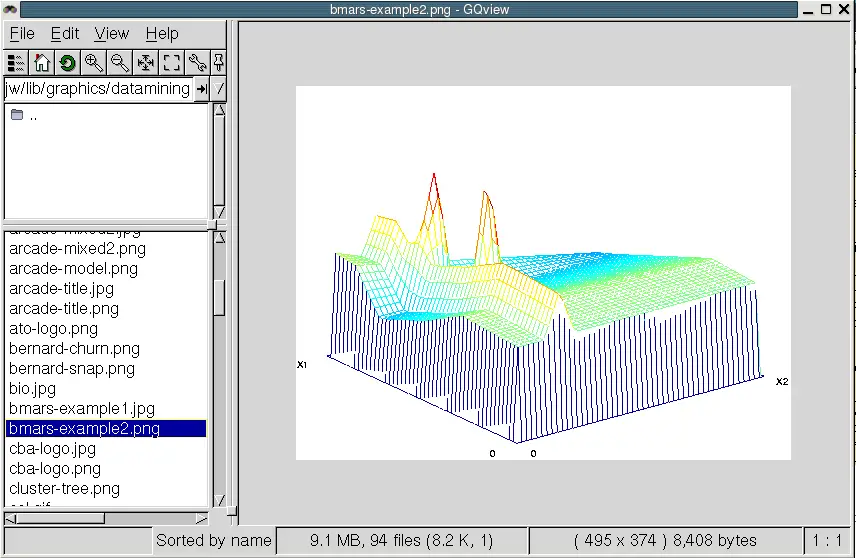Expand path history dropdown arrow
This screenshot has height=558, width=856.
coord(219,89)
